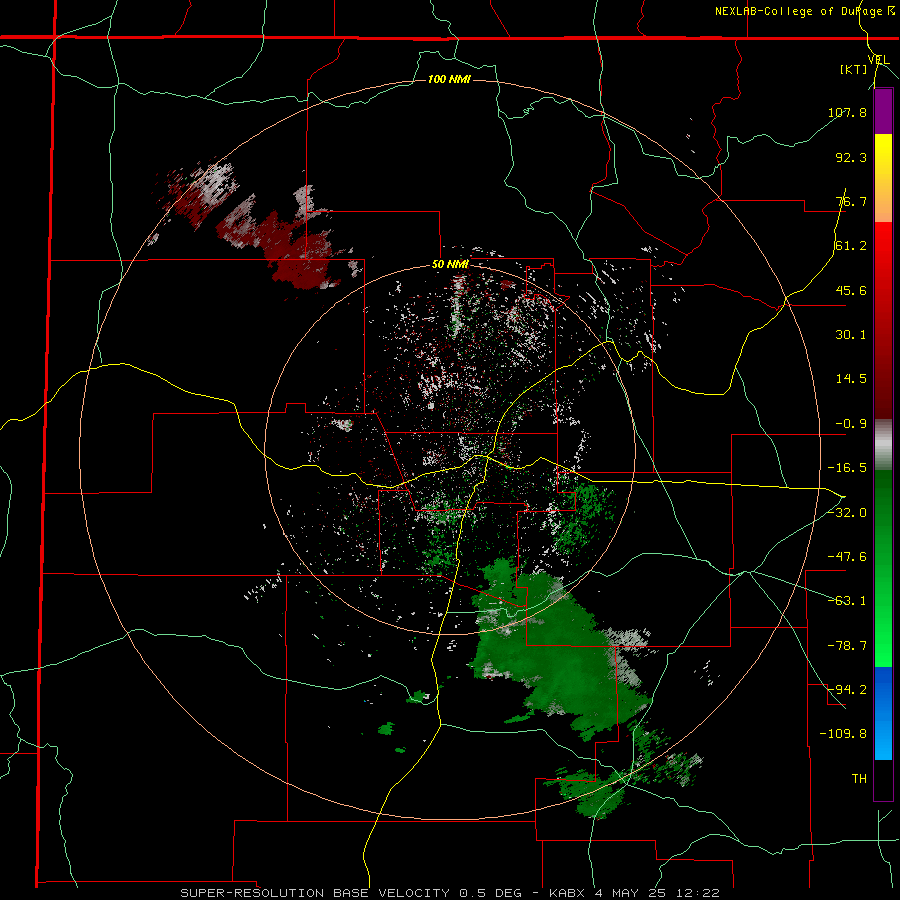
Task: Select the -0.9 scale value
Action: click(851, 424)
